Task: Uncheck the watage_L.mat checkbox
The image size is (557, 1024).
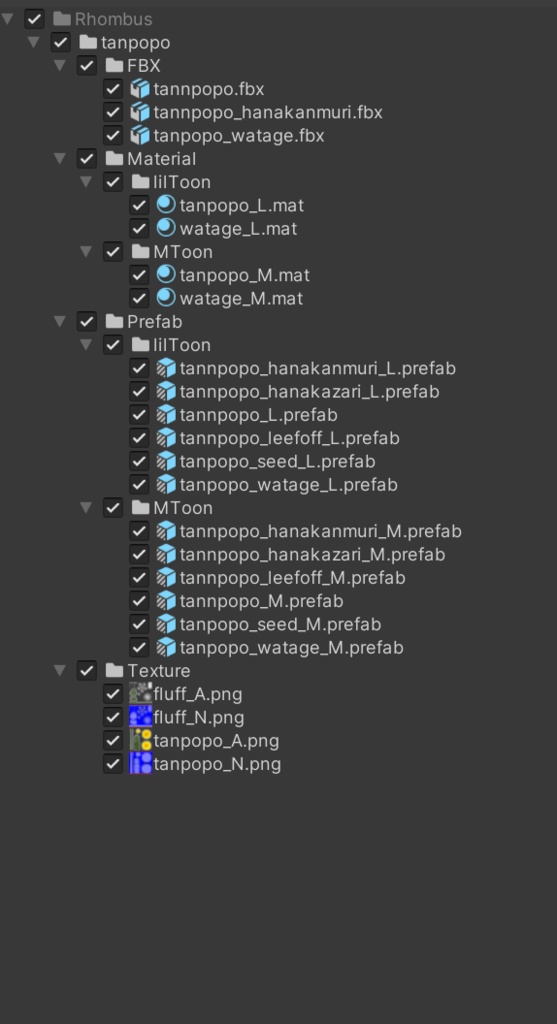Action: coord(139,229)
